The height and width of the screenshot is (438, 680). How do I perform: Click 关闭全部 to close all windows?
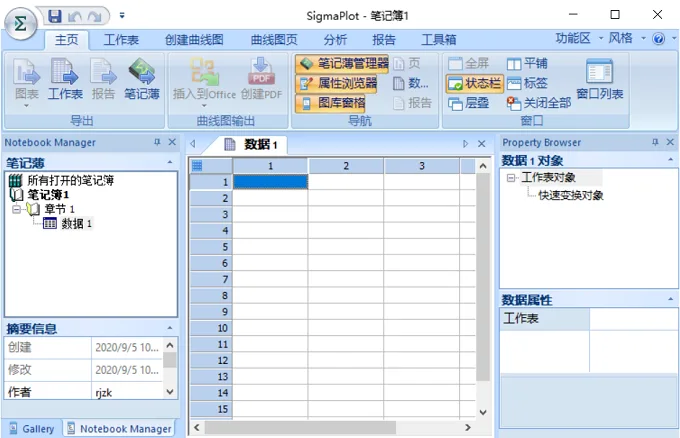(x=539, y=103)
